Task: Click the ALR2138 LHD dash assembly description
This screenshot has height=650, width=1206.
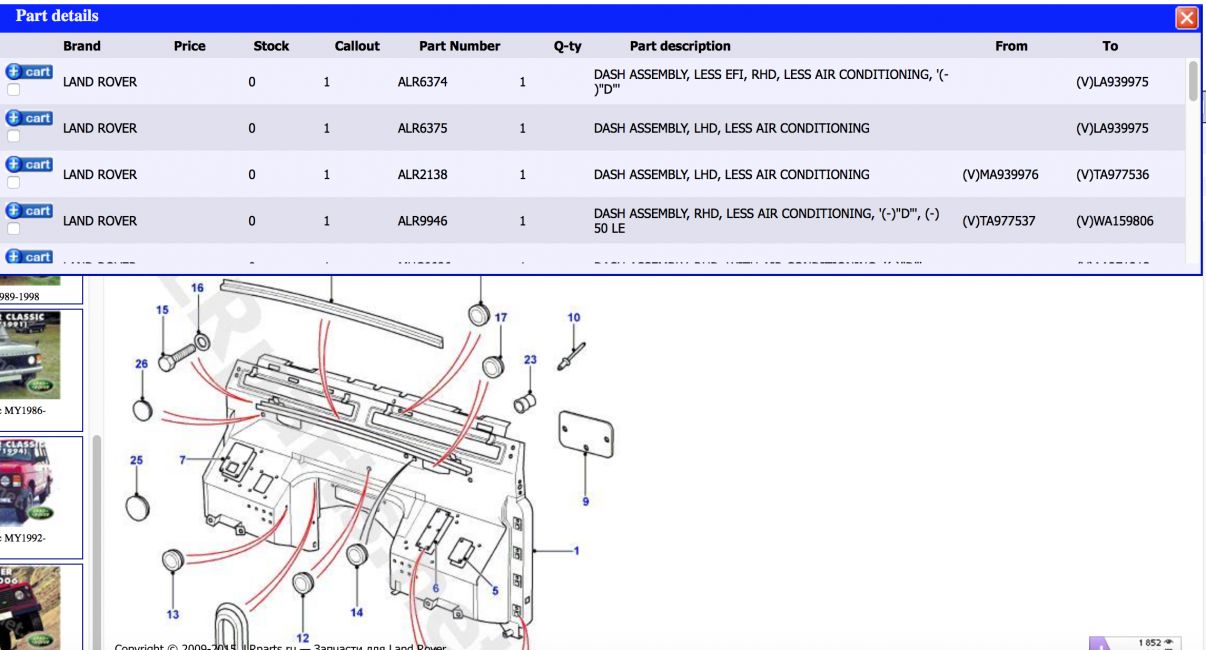Action: tap(732, 174)
